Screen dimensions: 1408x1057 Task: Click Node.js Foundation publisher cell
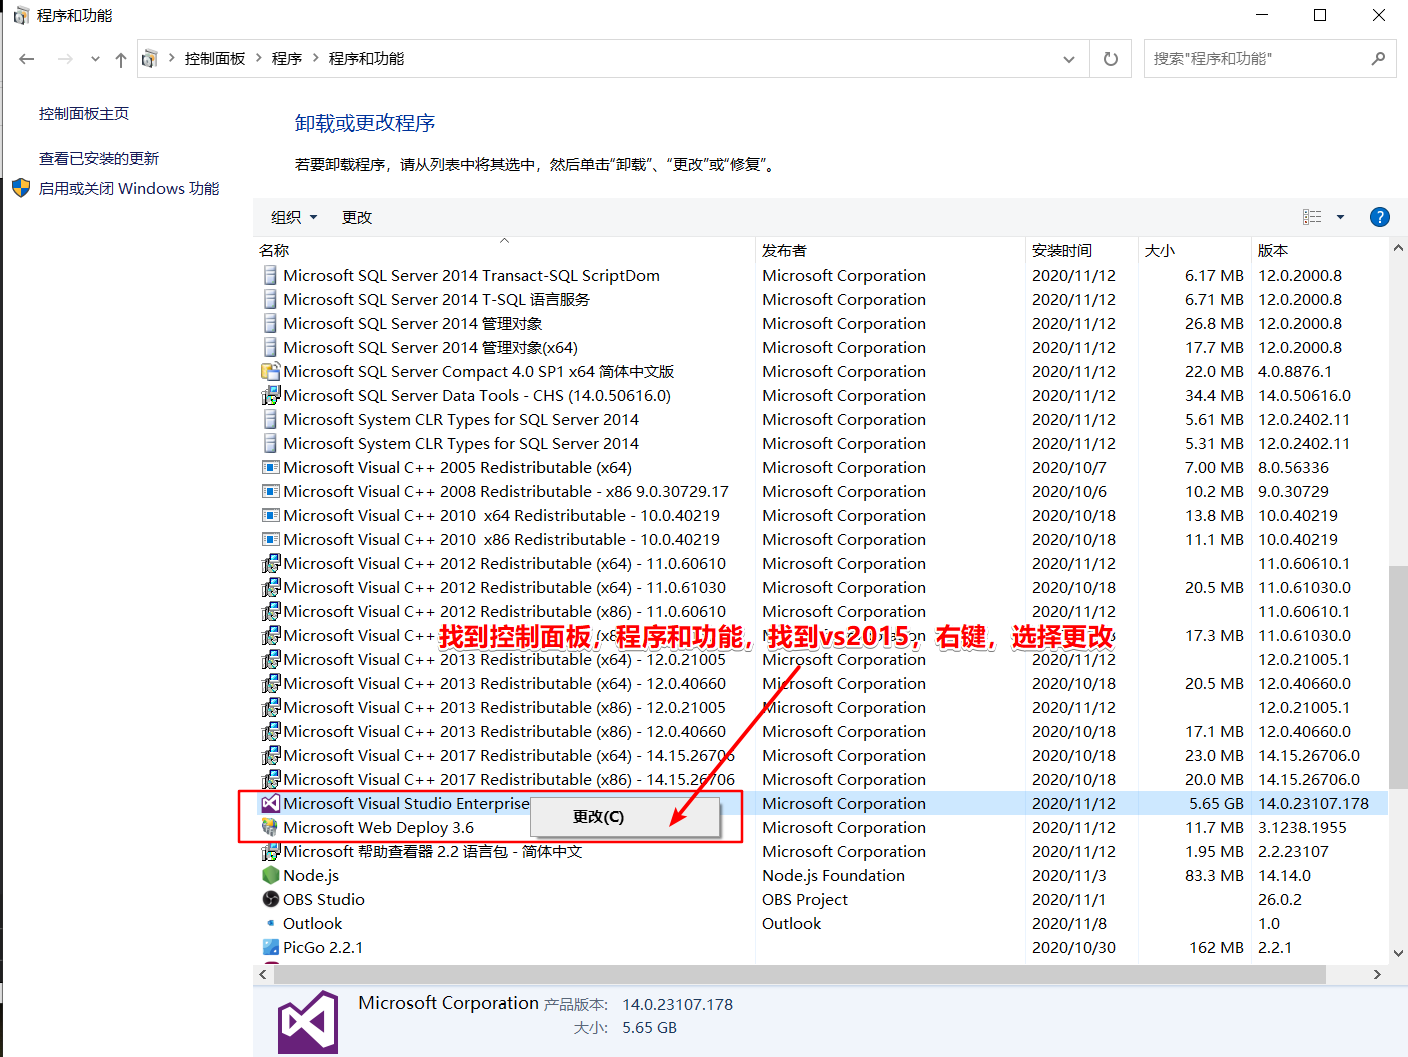[x=833, y=876]
